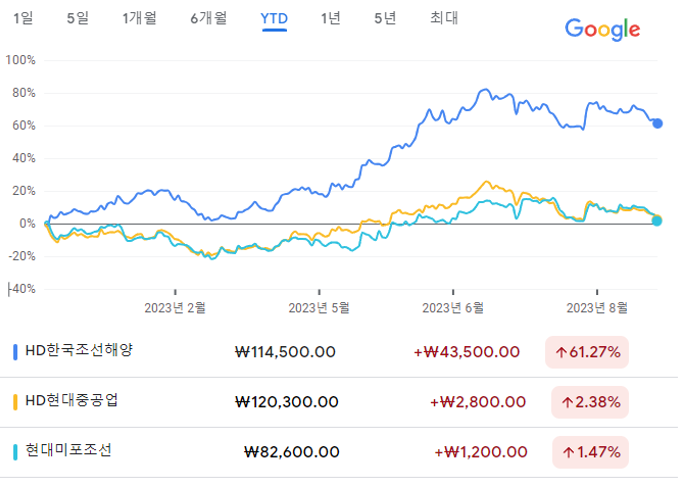Switch to the 1개월 range tab
The width and height of the screenshot is (688, 489).
pyautogui.click(x=140, y=18)
